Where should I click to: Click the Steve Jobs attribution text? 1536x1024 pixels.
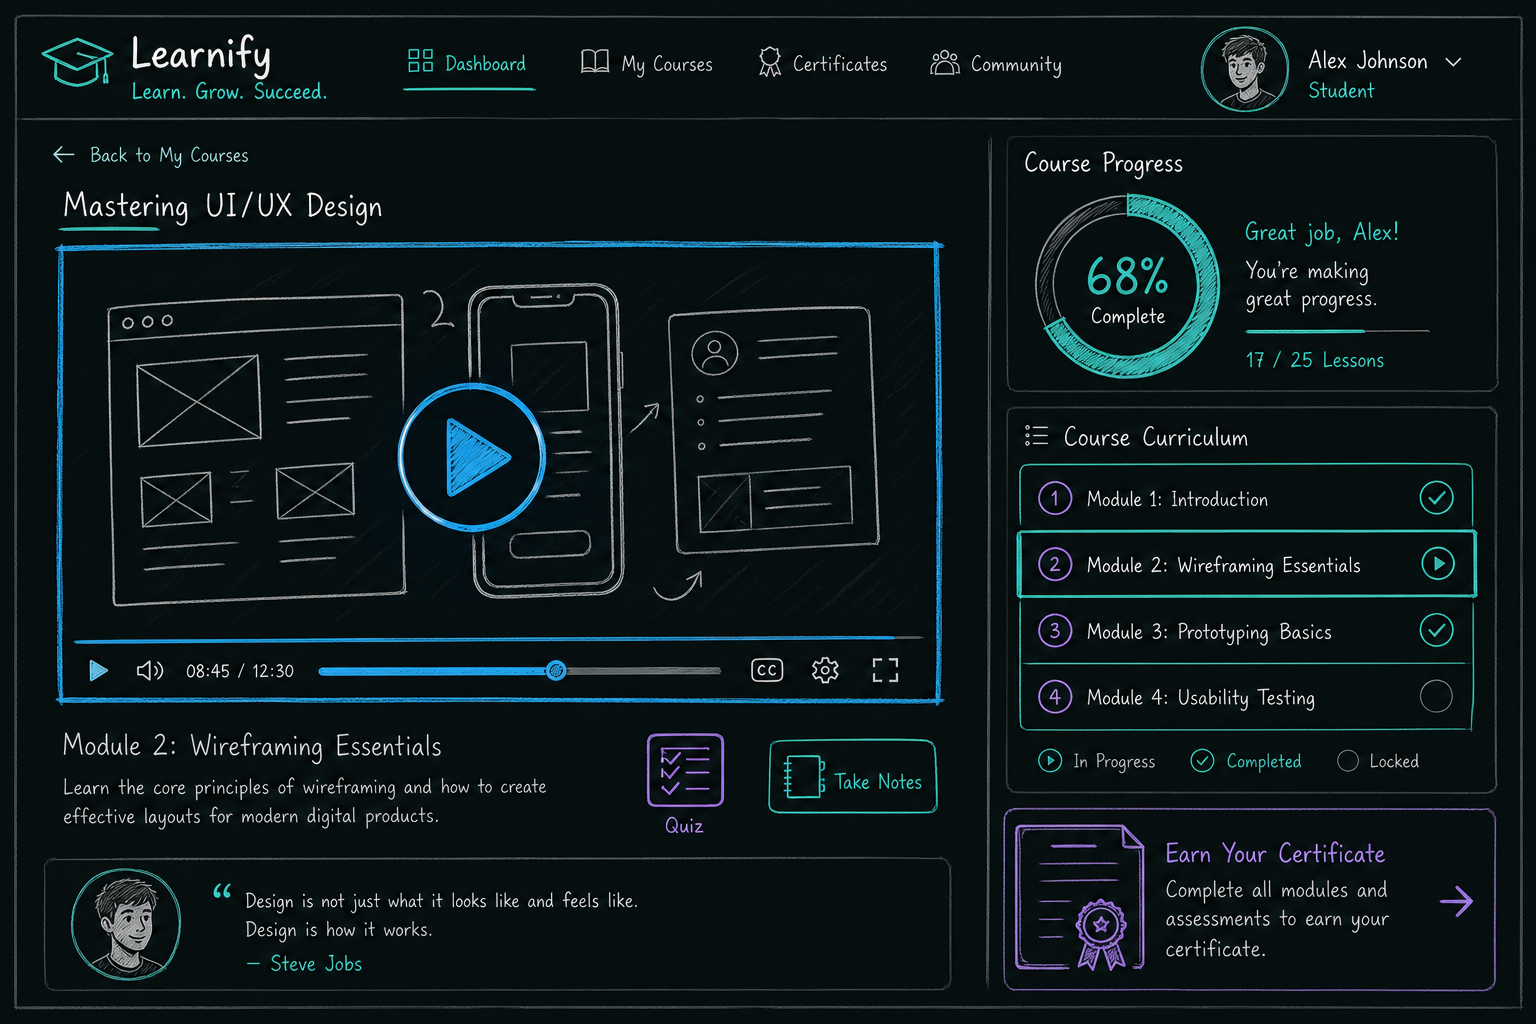[305, 963]
